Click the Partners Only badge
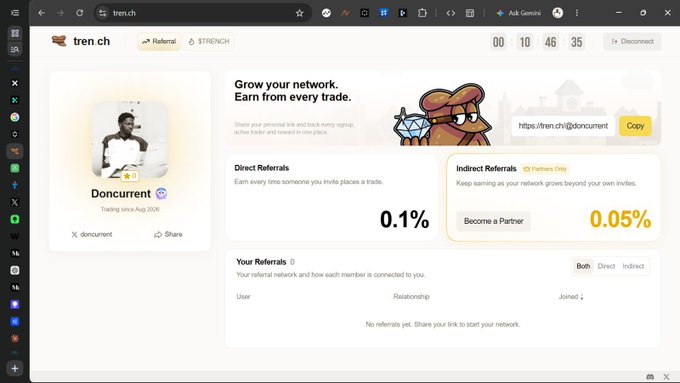Image resolution: width=680 pixels, height=383 pixels. [x=545, y=169]
